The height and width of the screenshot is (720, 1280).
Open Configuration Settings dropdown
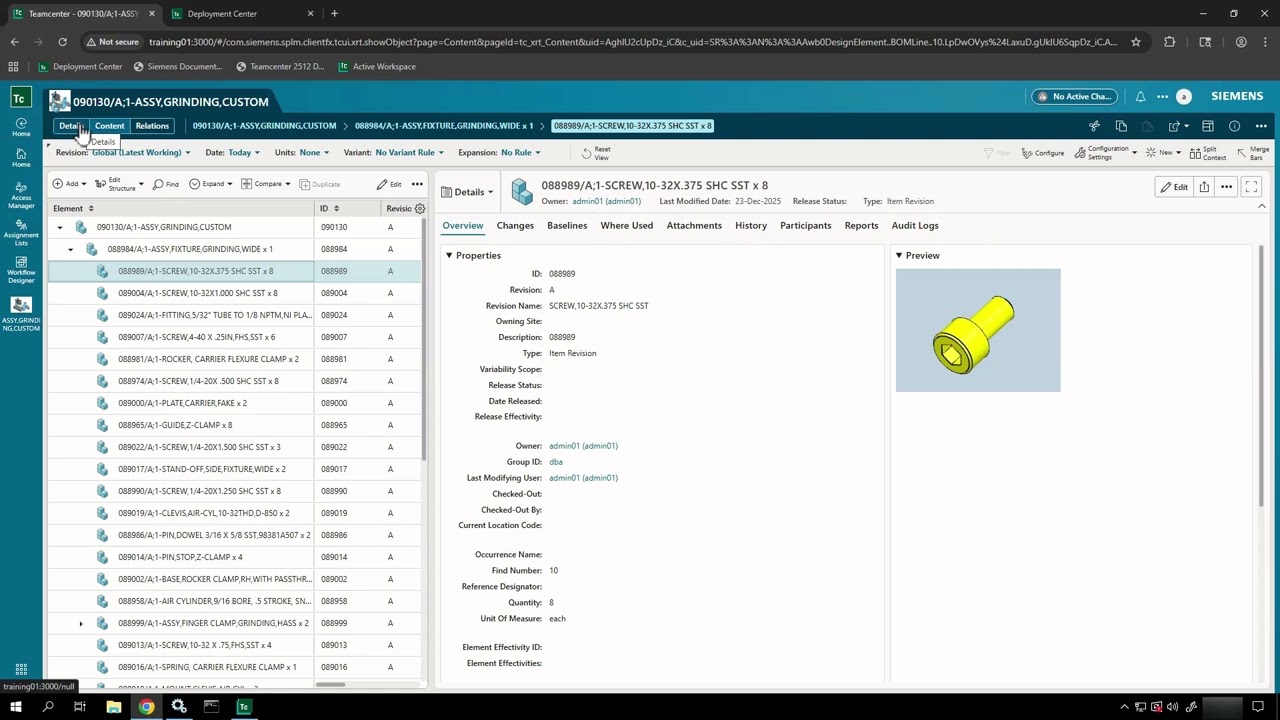point(1107,153)
